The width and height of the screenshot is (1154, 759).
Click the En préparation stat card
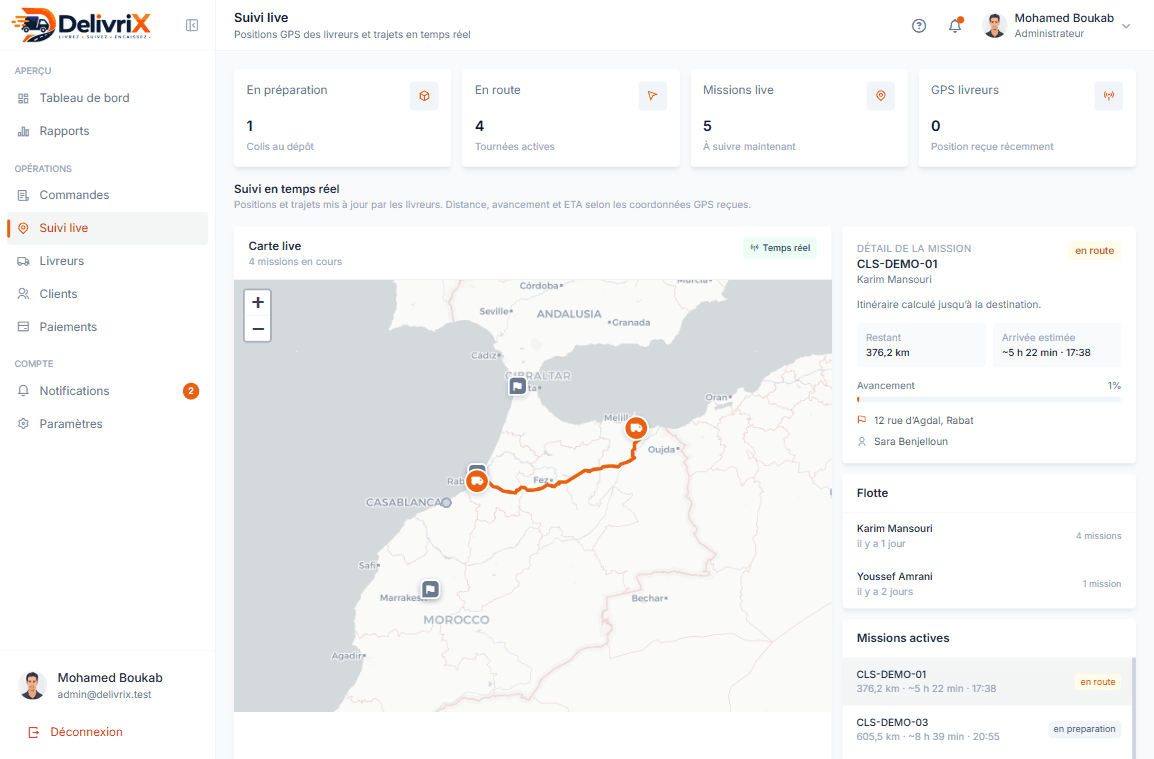point(342,118)
